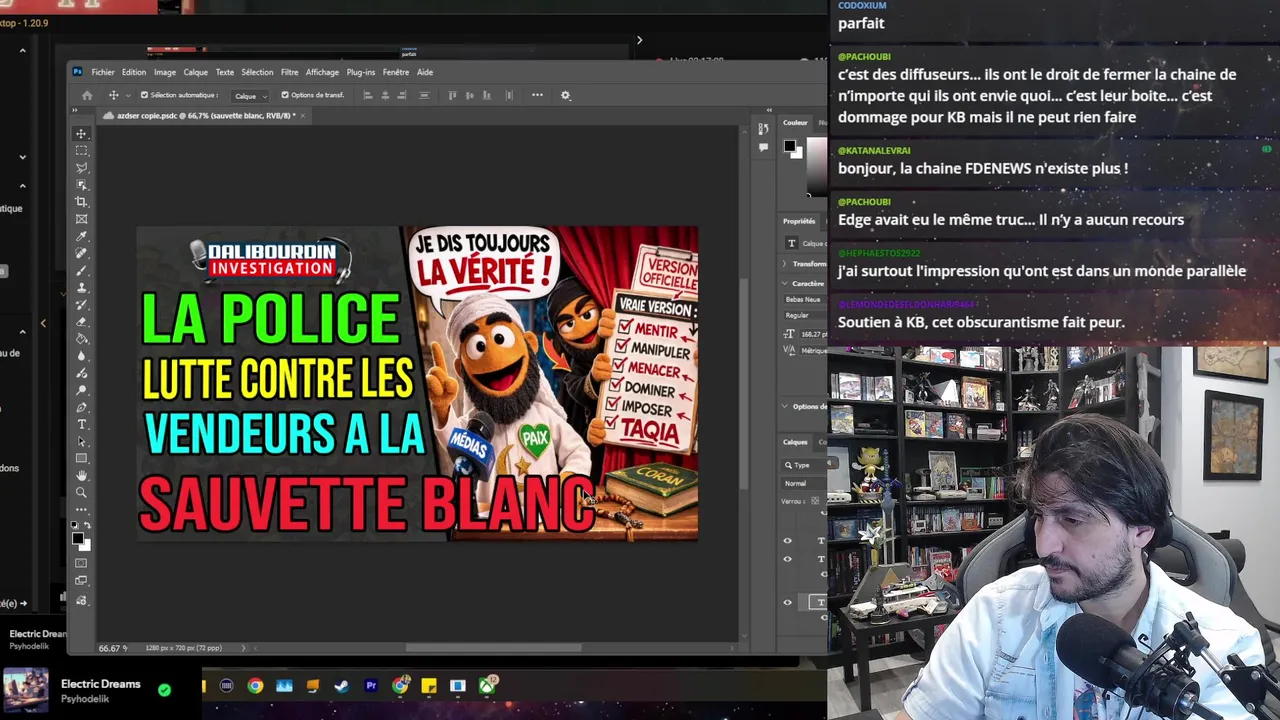Click the Couleur panel foreground swatch
The width and height of the screenshot is (1280, 720).
[x=789, y=147]
